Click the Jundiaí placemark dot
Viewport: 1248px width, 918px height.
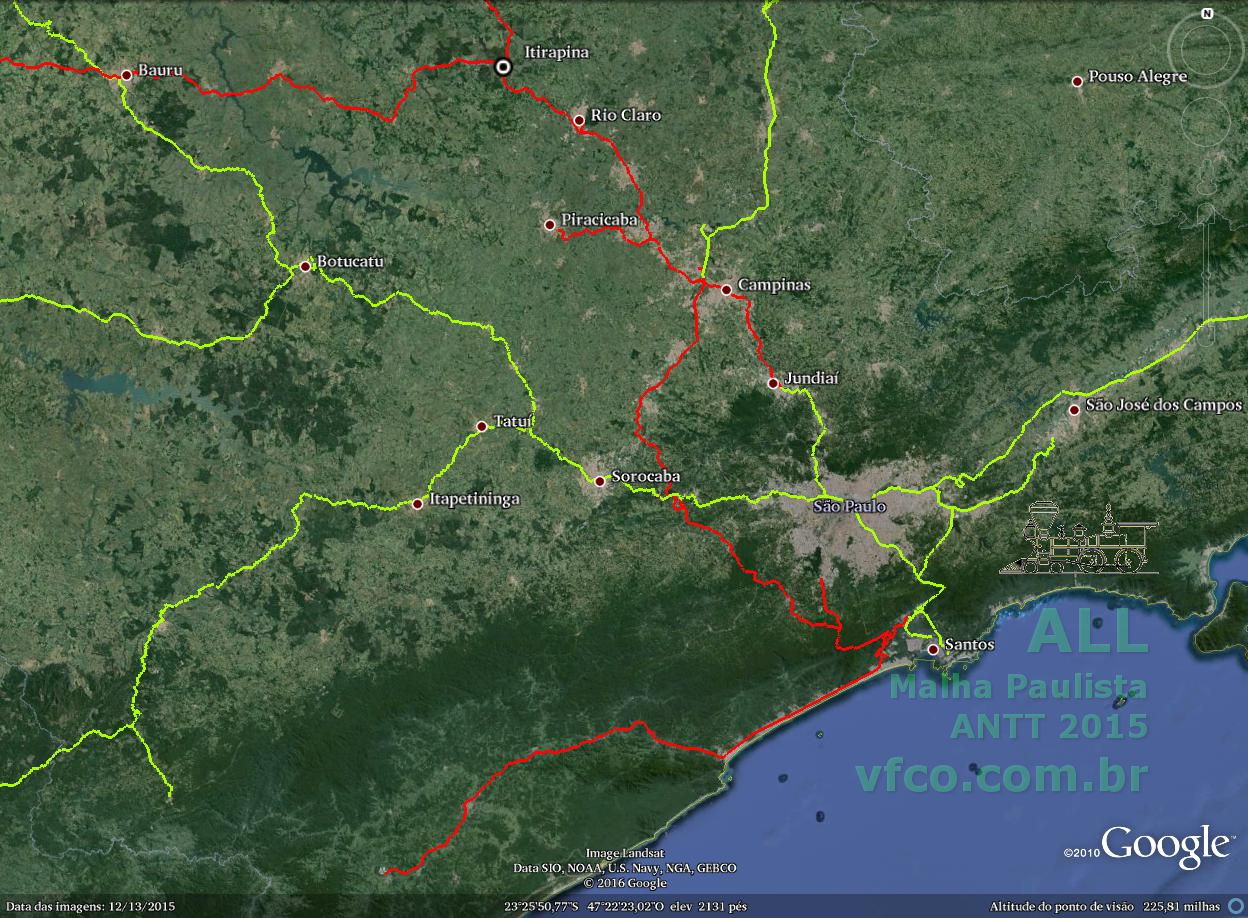(773, 383)
